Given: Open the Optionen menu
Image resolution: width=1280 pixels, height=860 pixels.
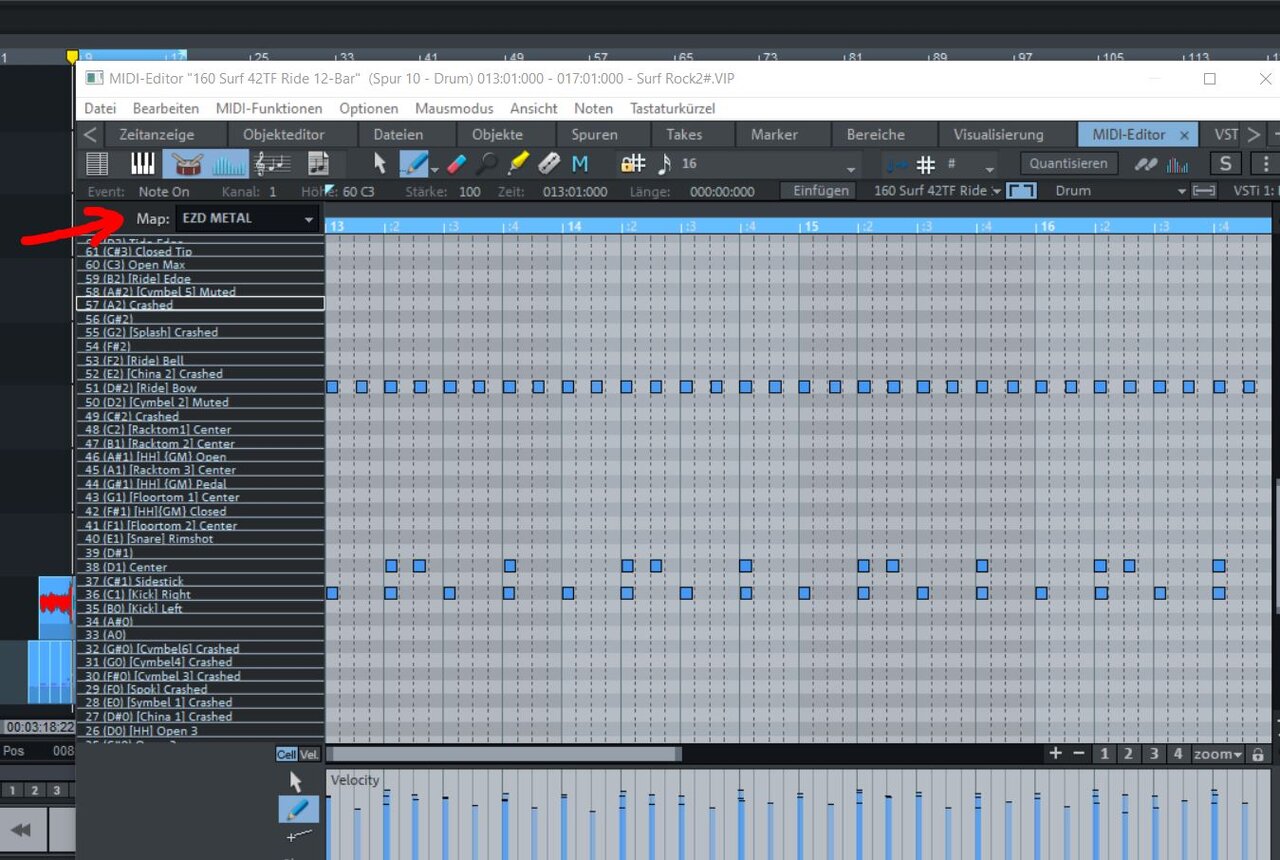Looking at the screenshot, I should coord(368,108).
